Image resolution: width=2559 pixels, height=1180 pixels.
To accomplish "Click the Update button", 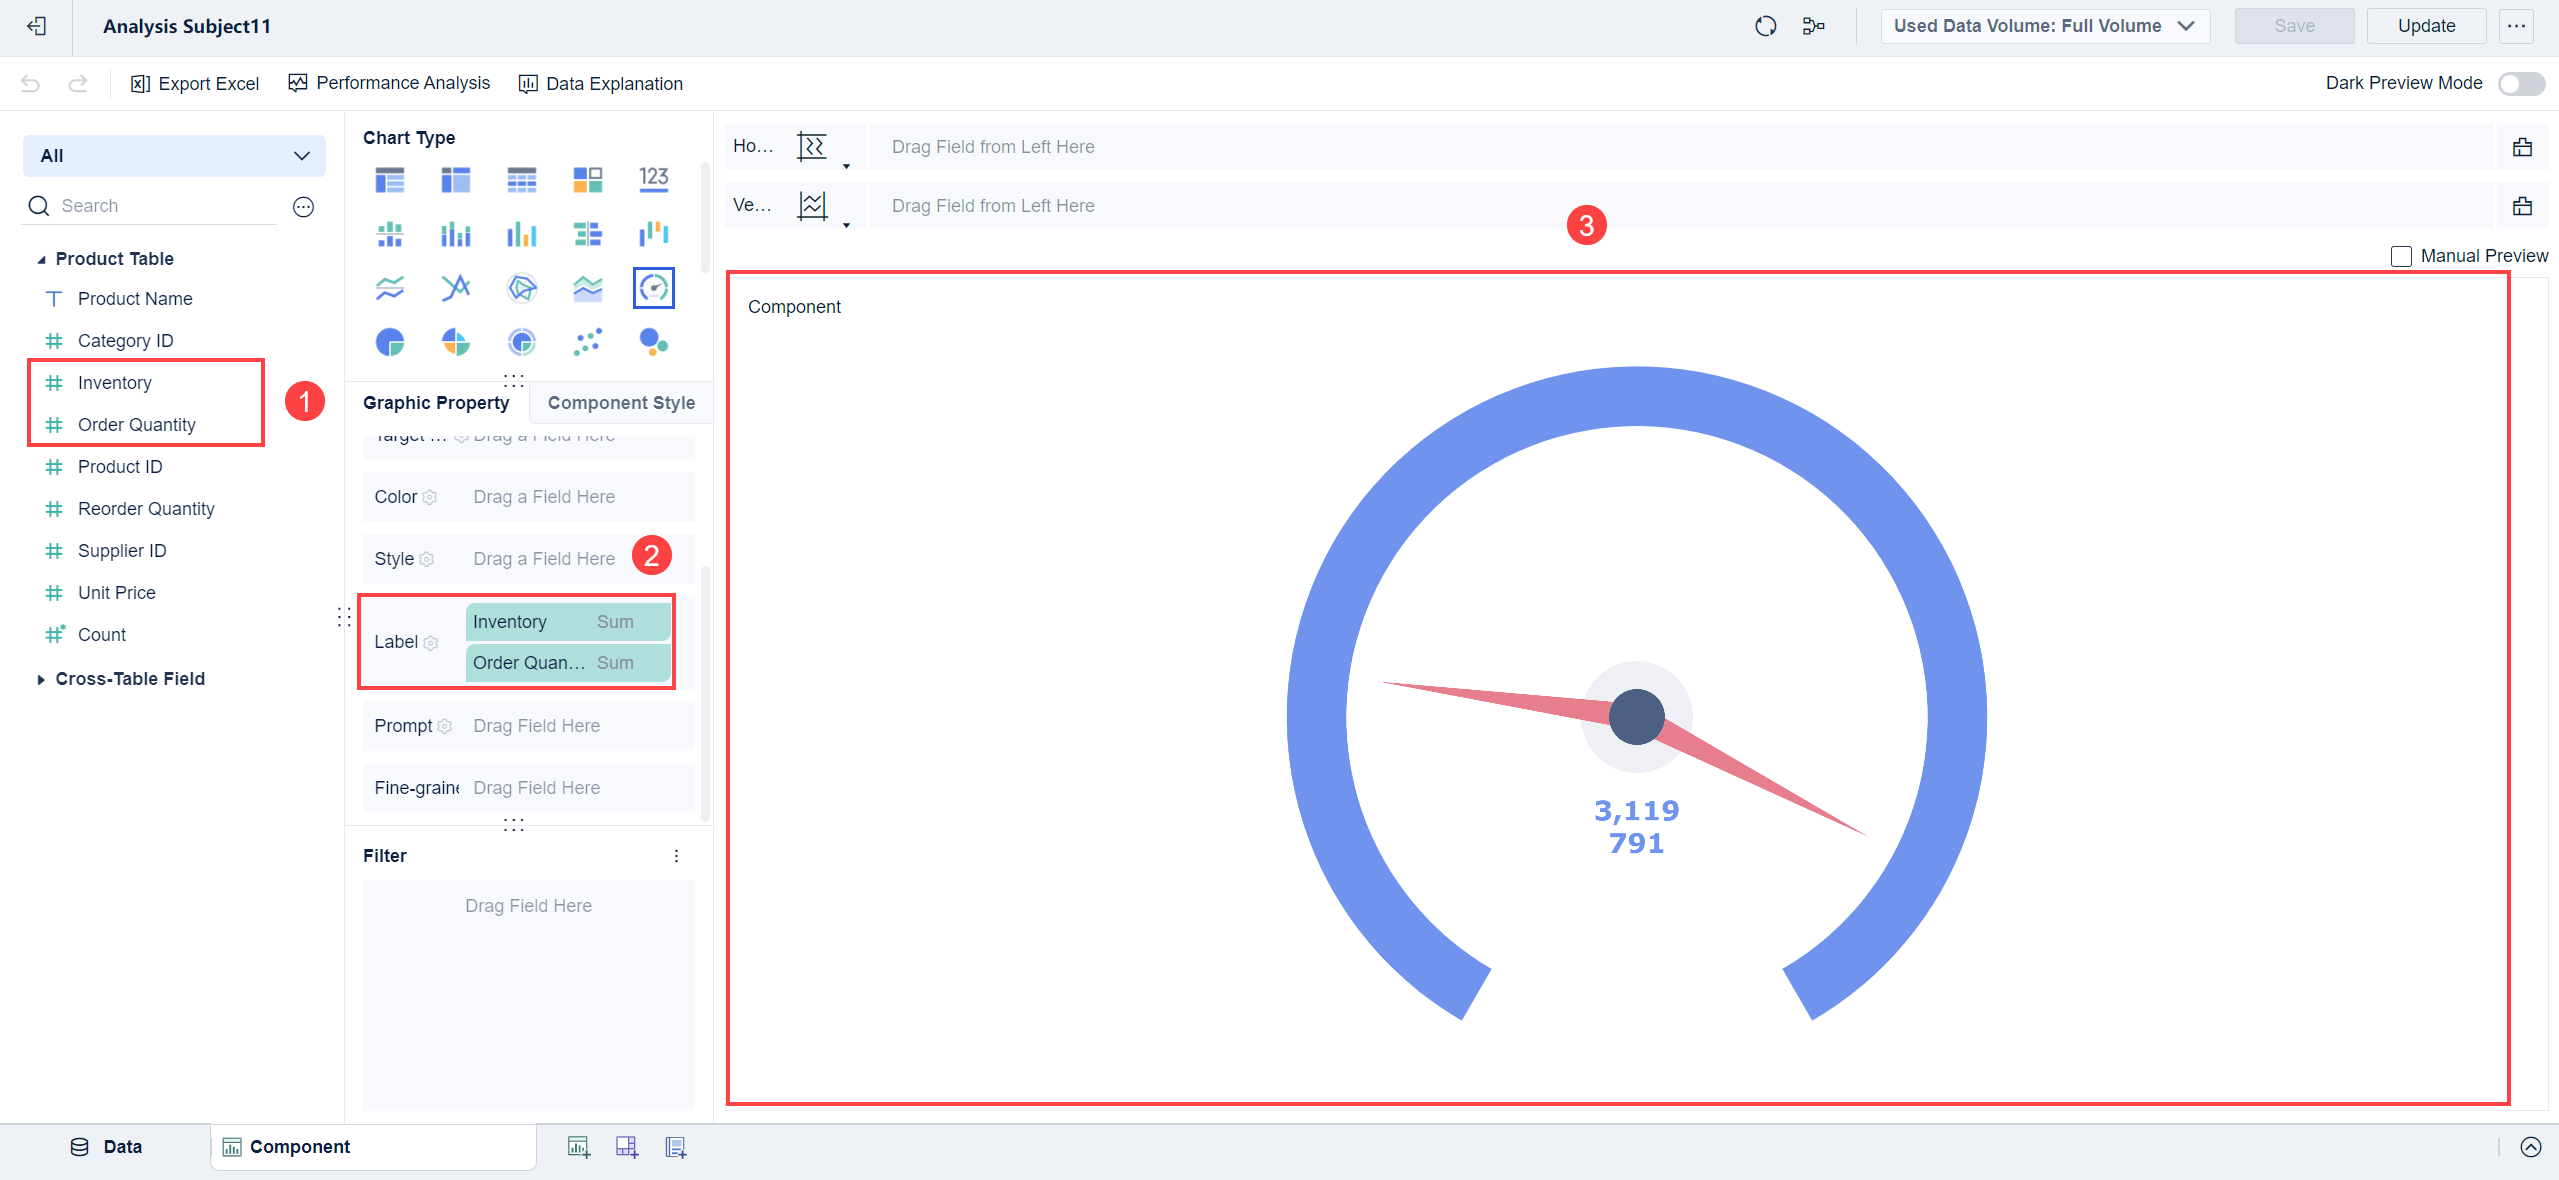I will [2427, 25].
